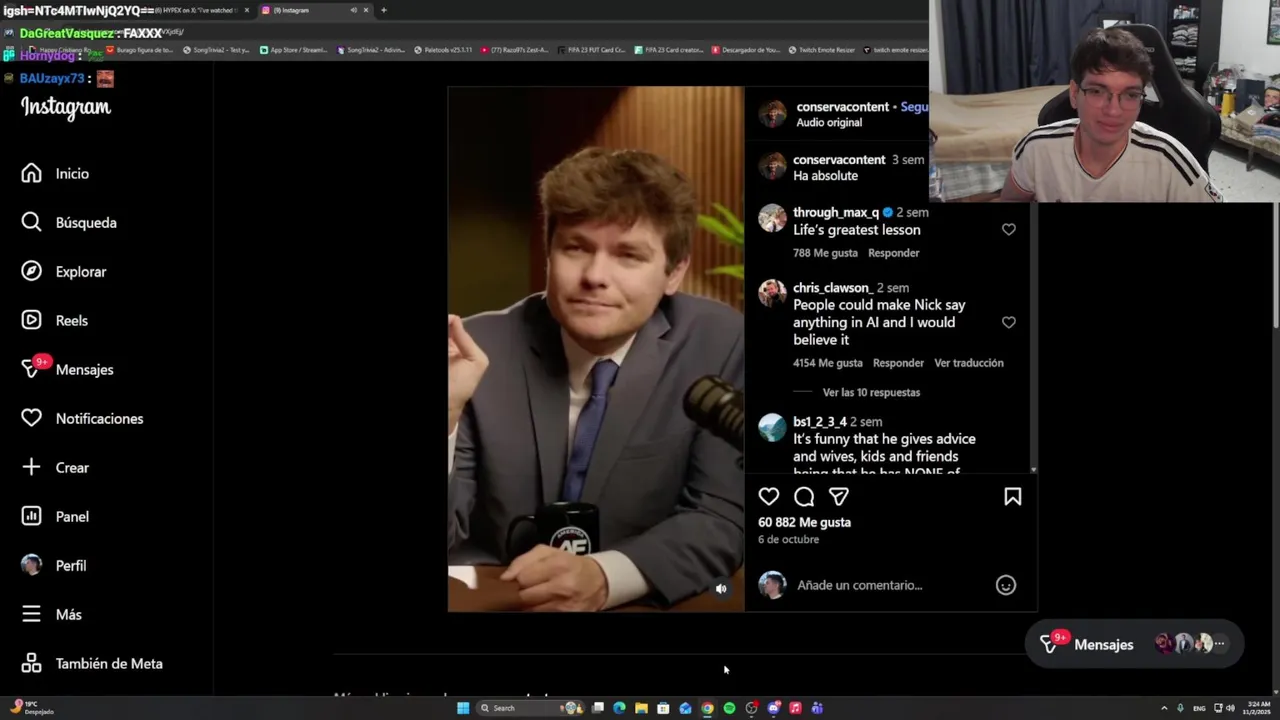Open chris_clawson_ username link
The width and height of the screenshot is (1280, 720).
coord(832,288)
